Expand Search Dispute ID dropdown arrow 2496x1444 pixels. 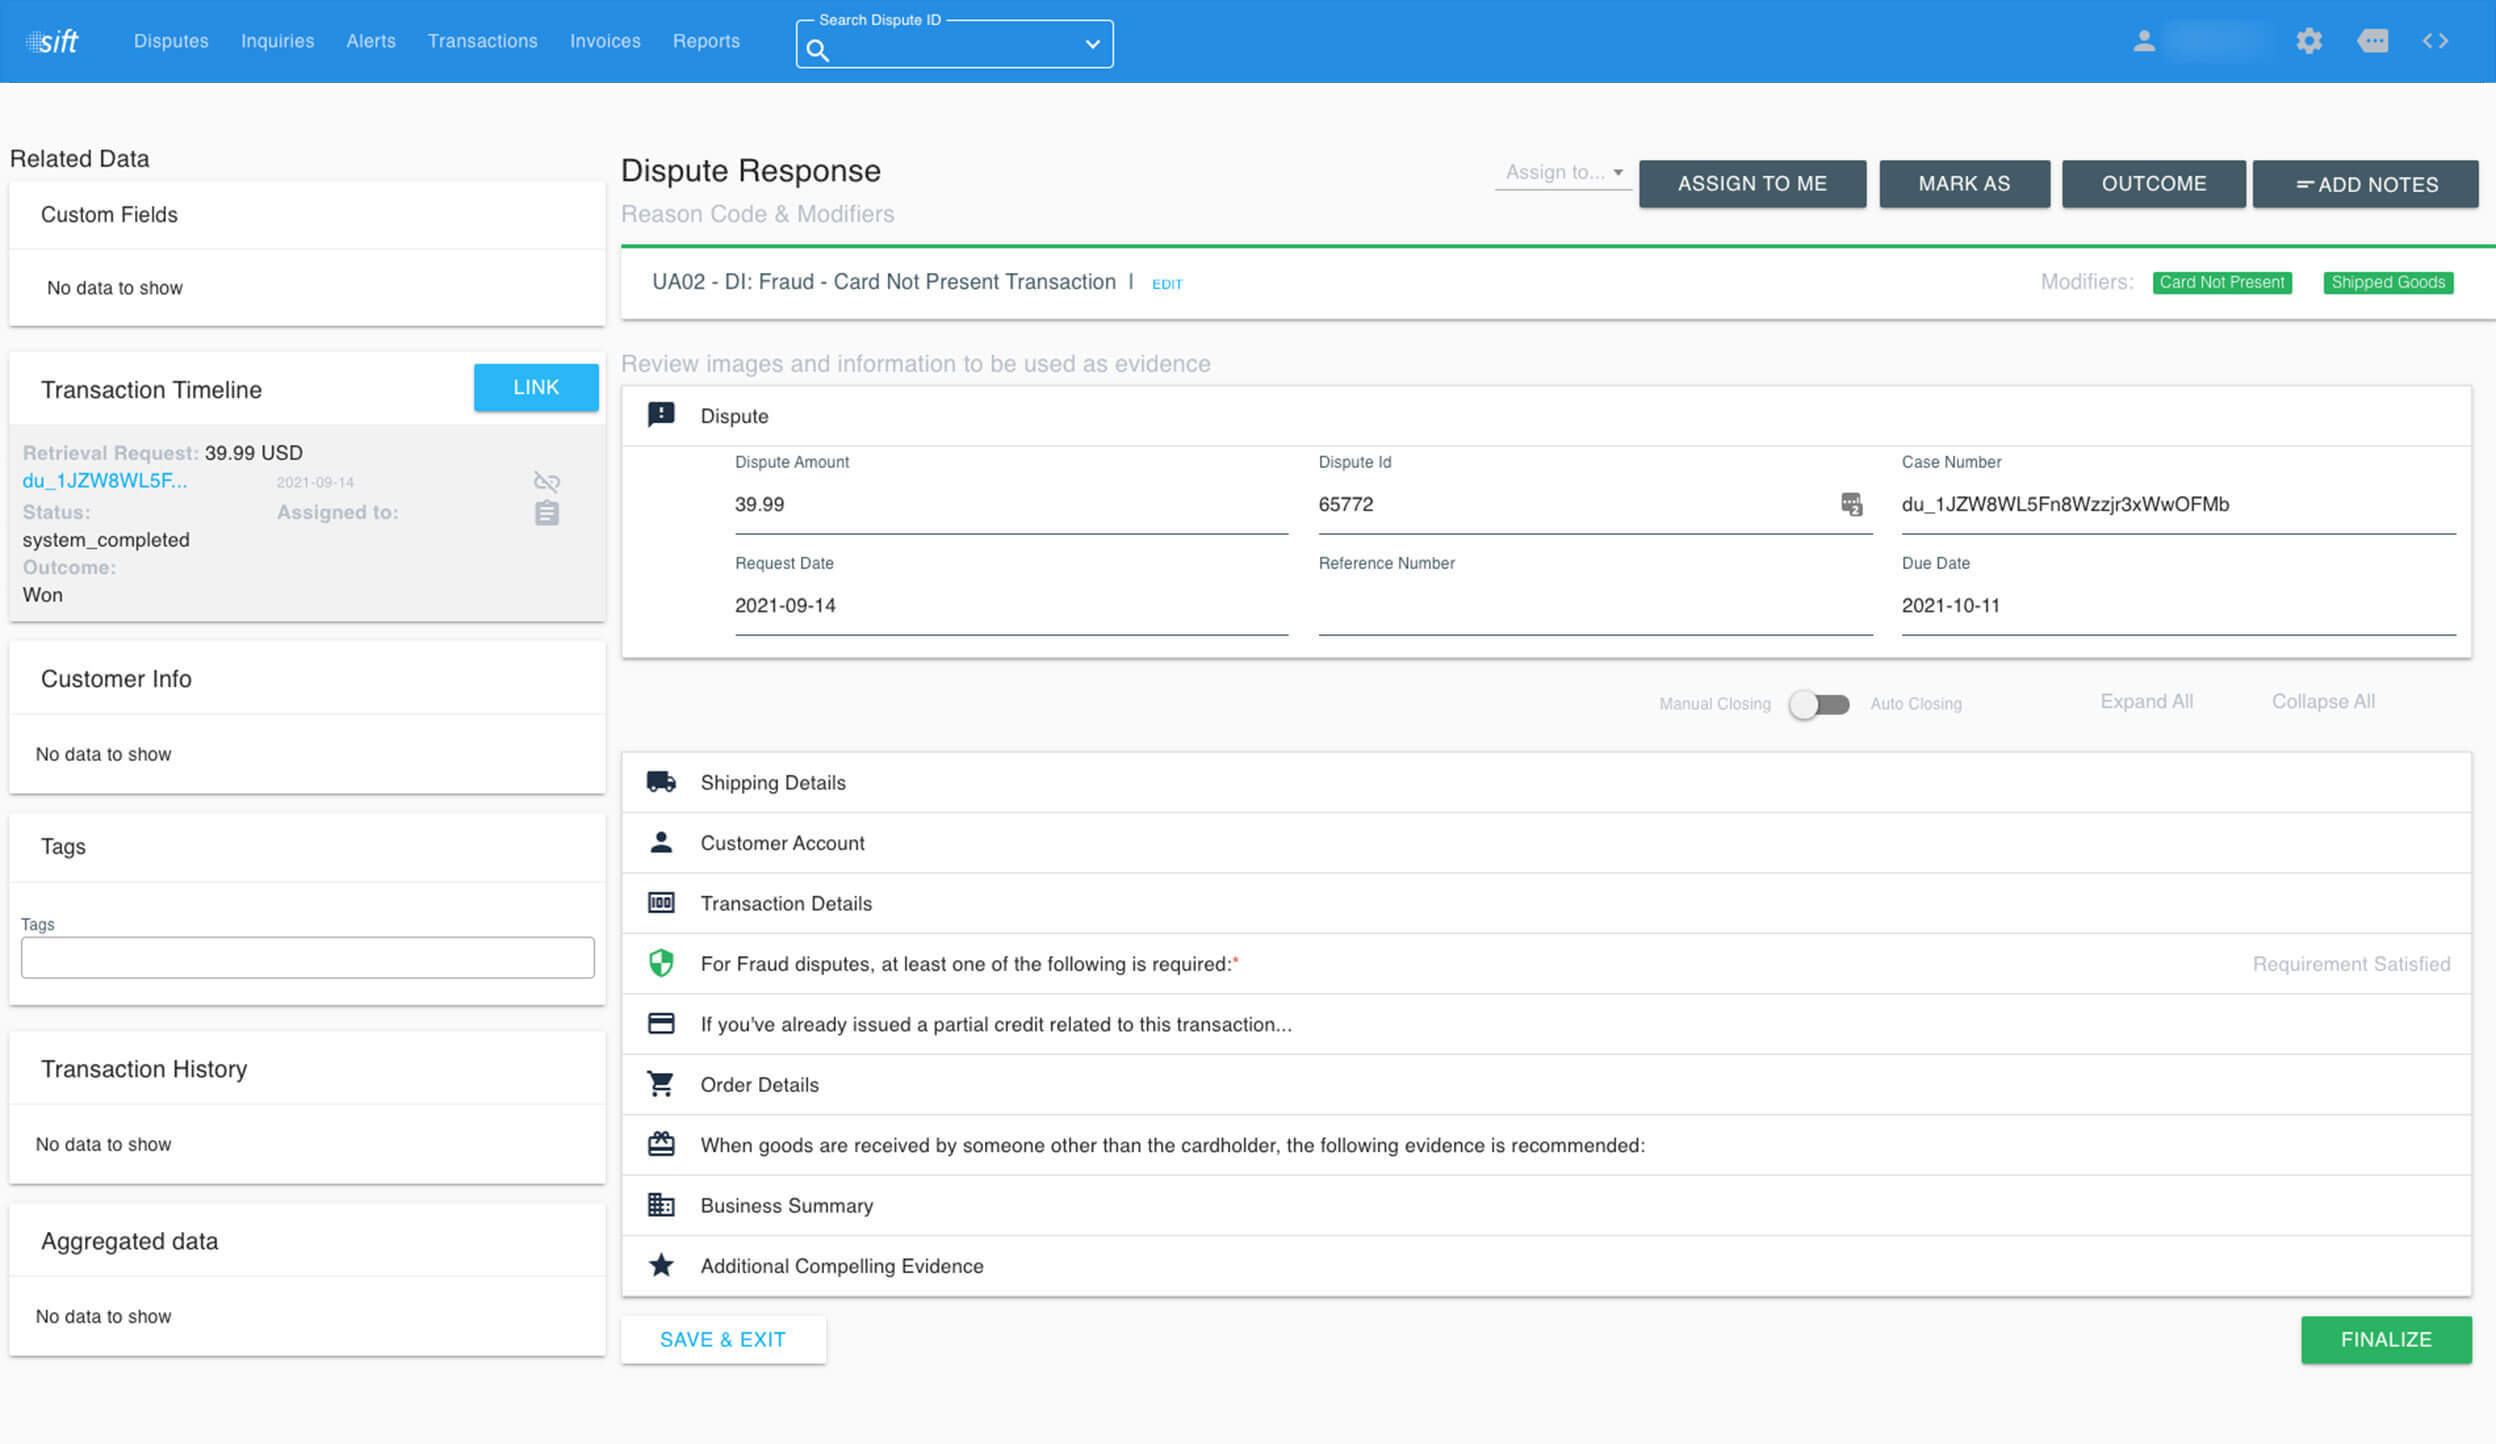(1092, 44)
